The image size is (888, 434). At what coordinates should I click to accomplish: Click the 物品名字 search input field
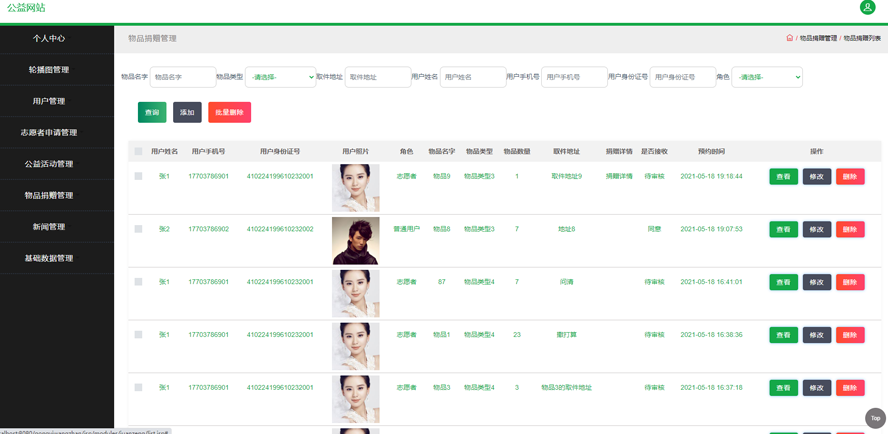coord(182,77)
